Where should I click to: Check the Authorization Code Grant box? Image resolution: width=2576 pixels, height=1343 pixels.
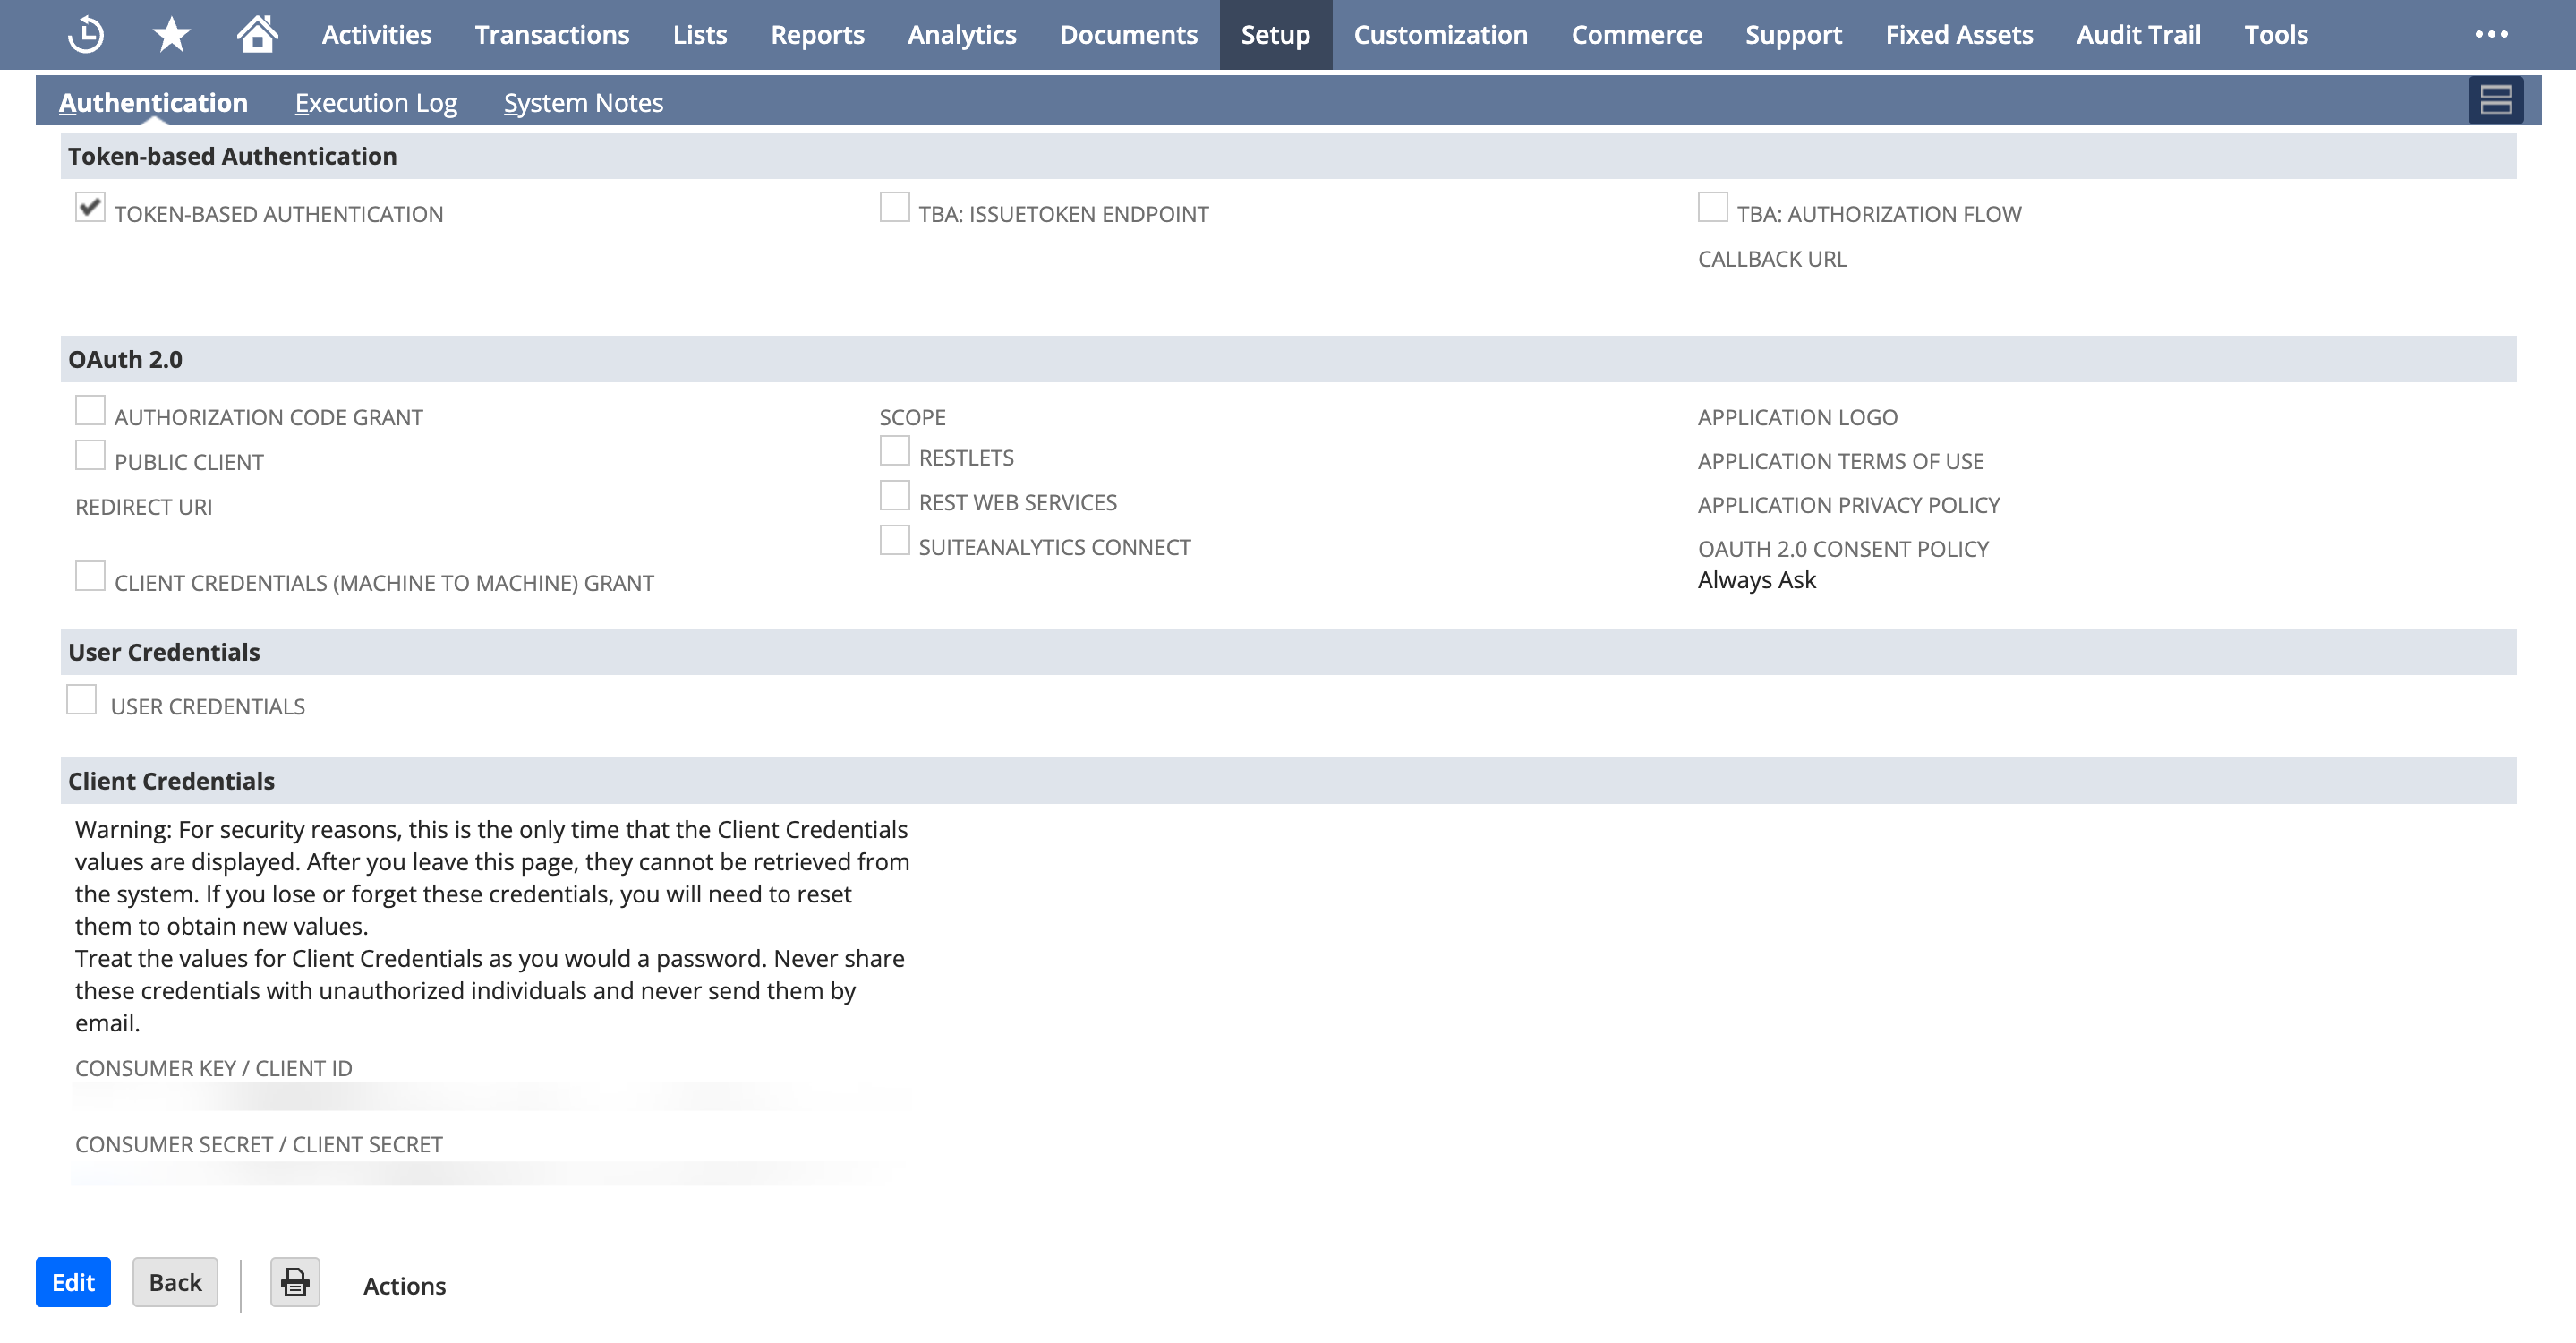tap(90, 410)
